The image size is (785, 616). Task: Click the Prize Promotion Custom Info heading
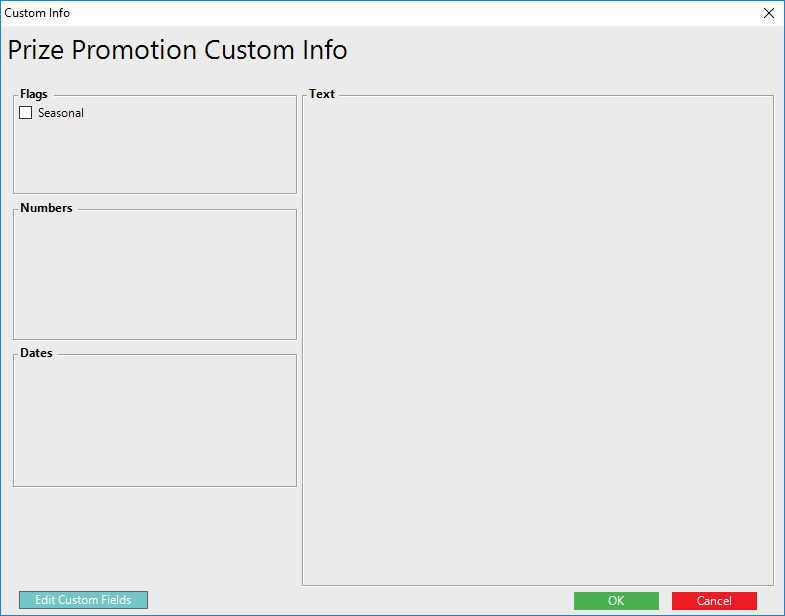coord(178,50)
